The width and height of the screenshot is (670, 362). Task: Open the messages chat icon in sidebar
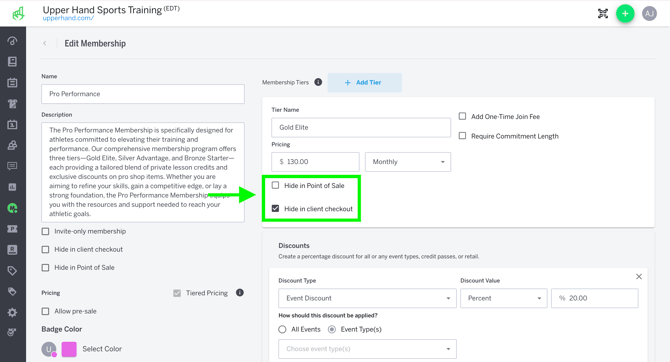tap(12, 166)
